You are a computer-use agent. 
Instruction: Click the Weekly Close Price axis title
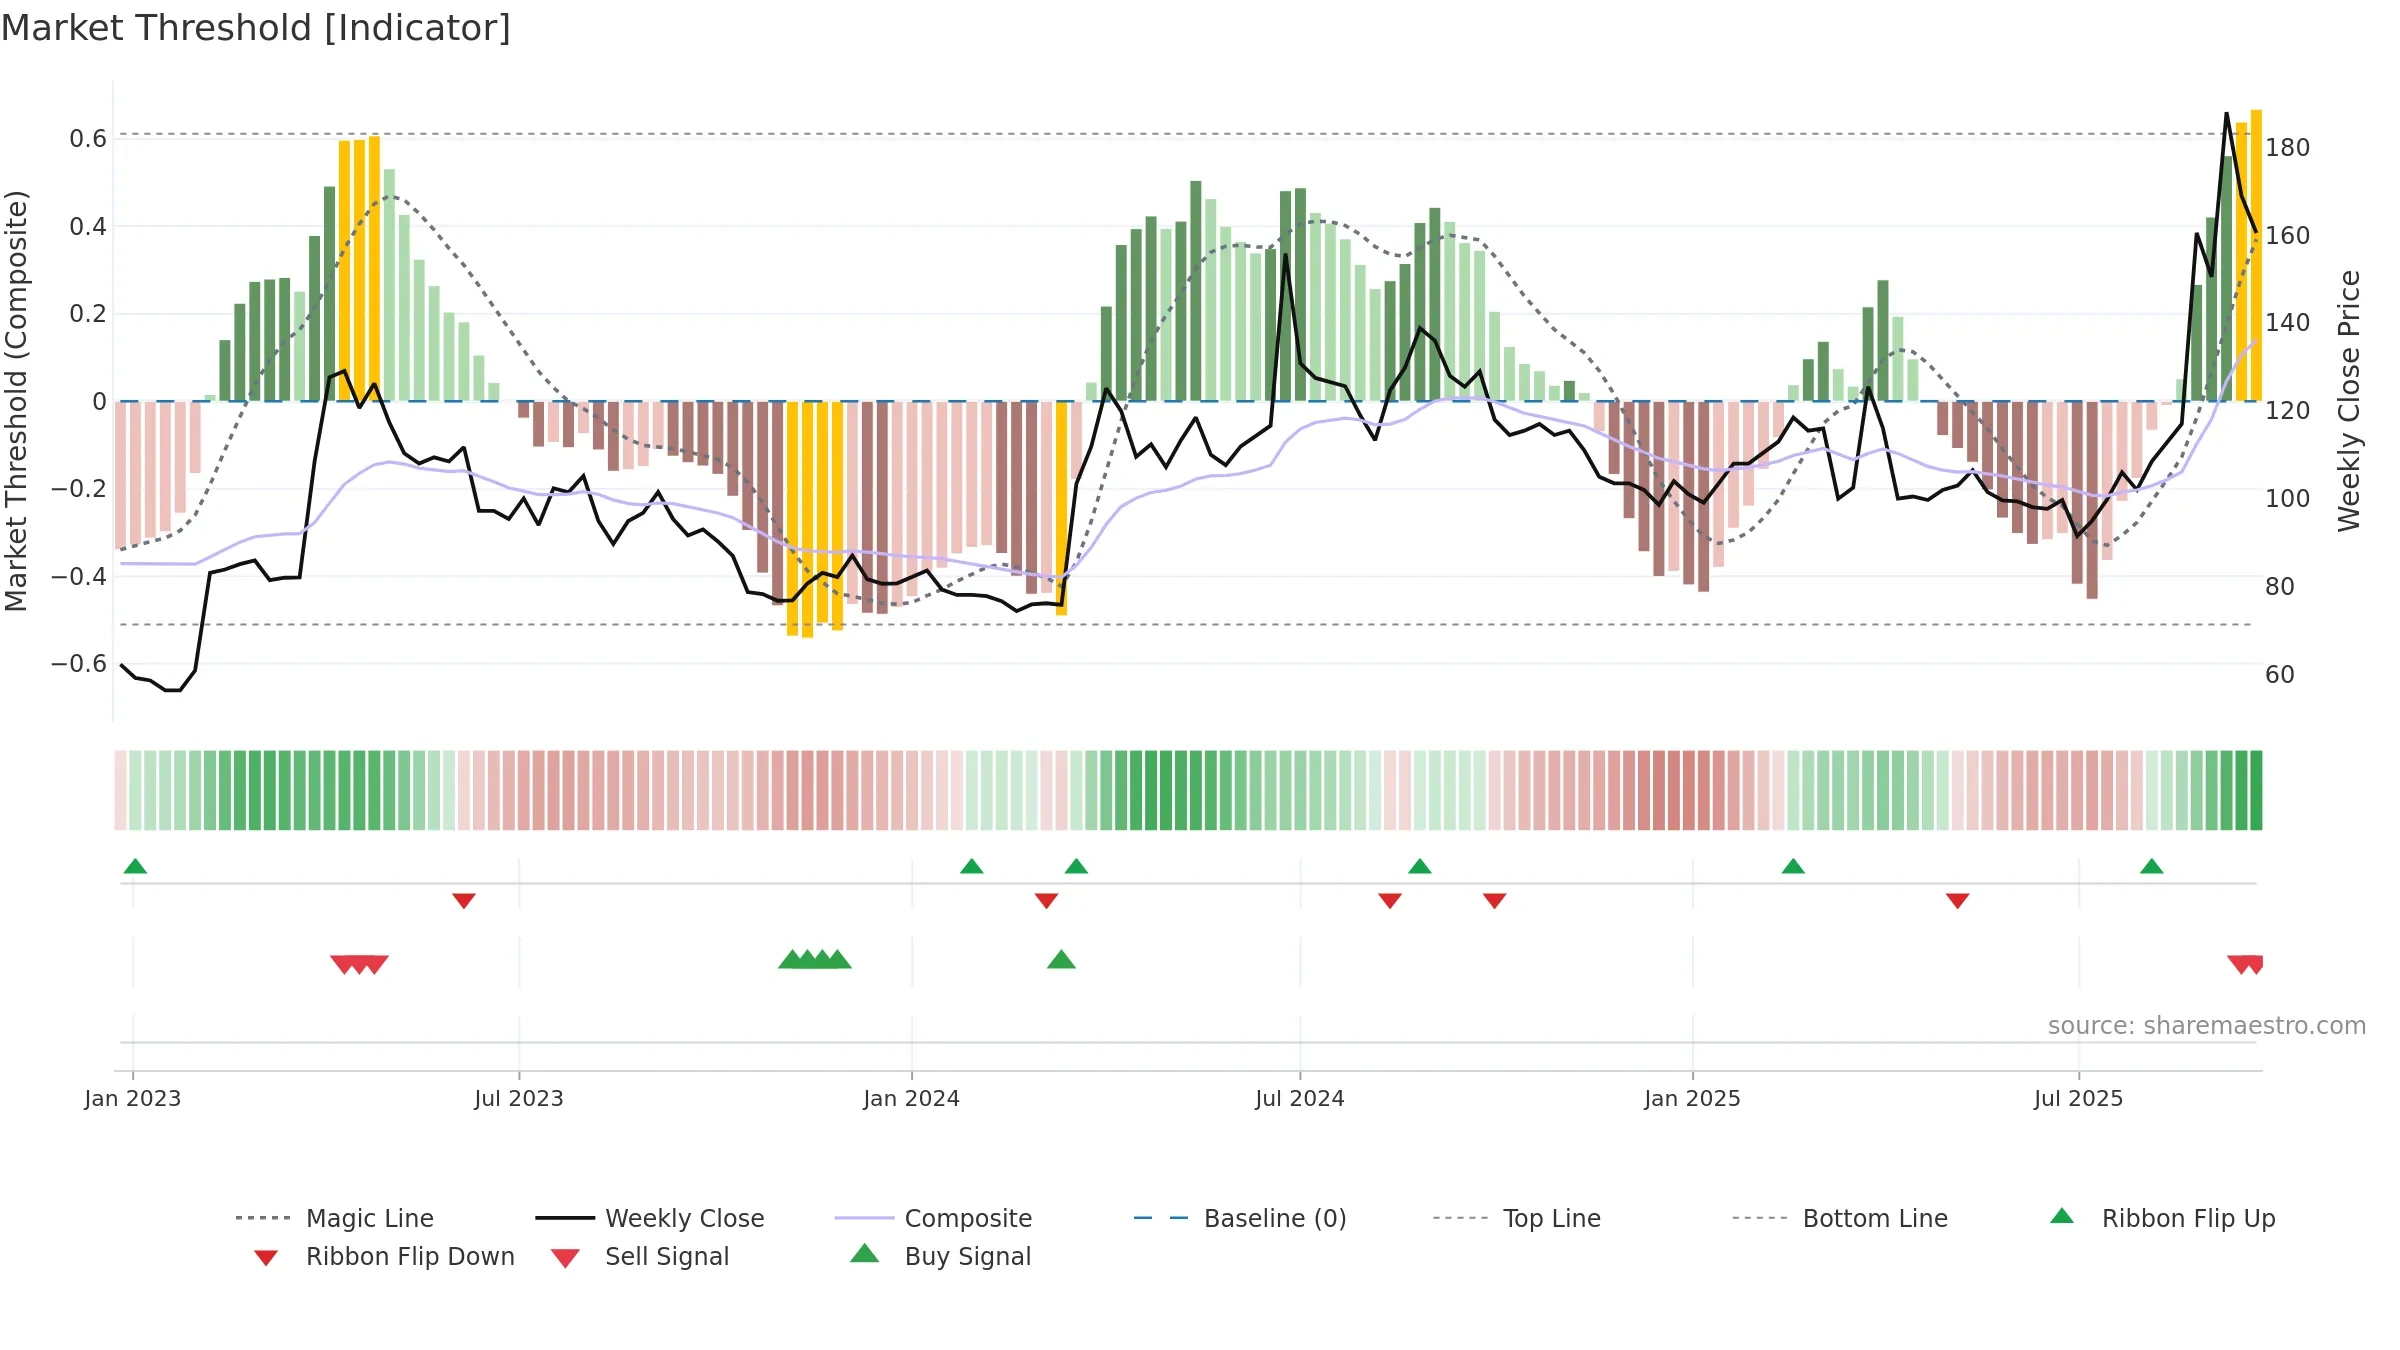pyautogui.click(x=2349, y=401)
